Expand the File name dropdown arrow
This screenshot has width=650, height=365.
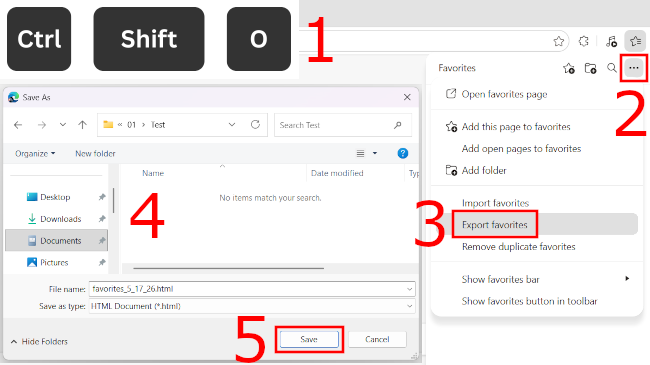[409, 289]
